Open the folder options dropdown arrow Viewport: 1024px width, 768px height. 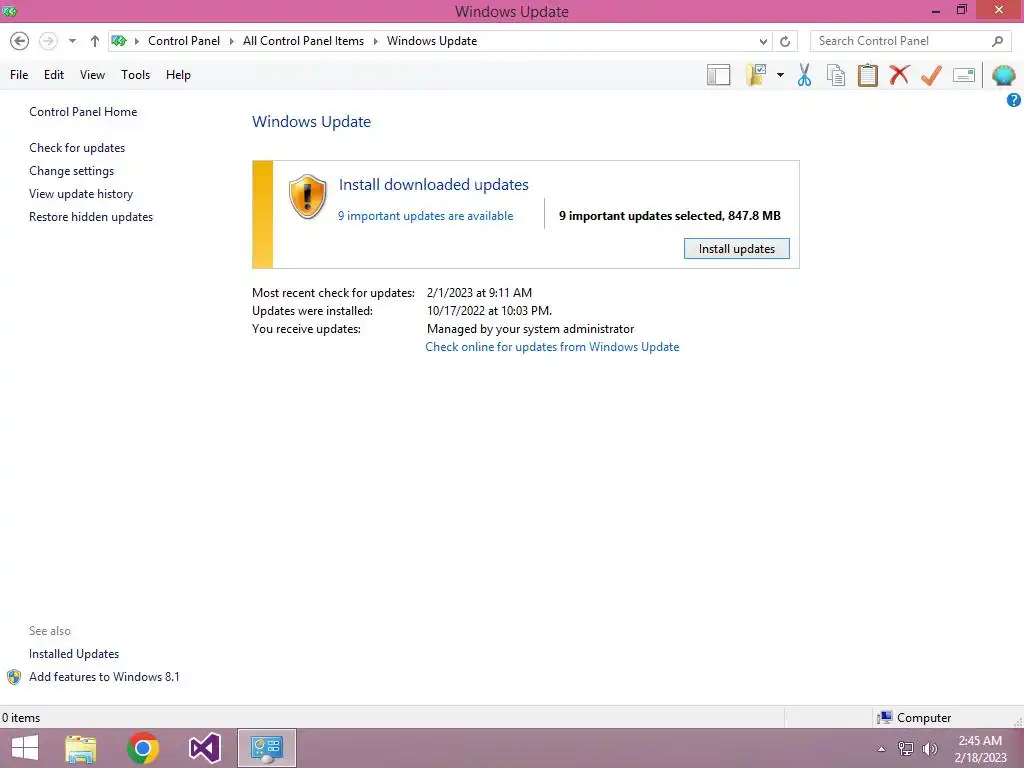point(780,75)
